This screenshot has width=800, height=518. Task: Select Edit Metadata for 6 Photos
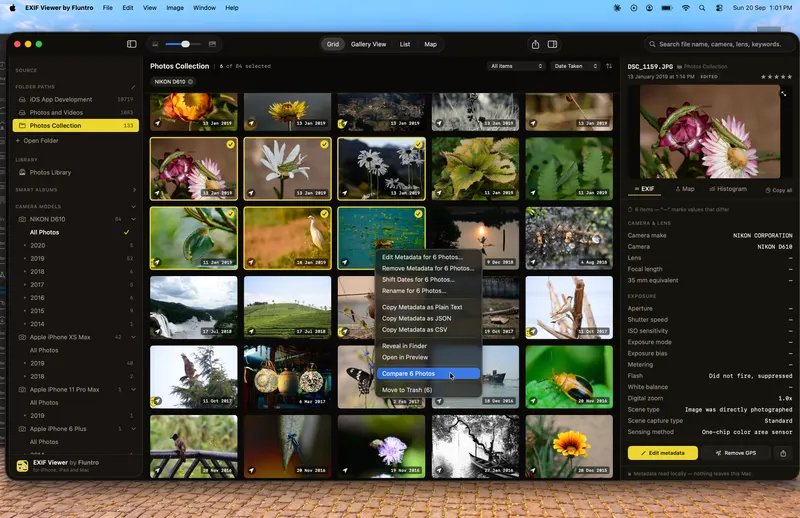[428, 257]
